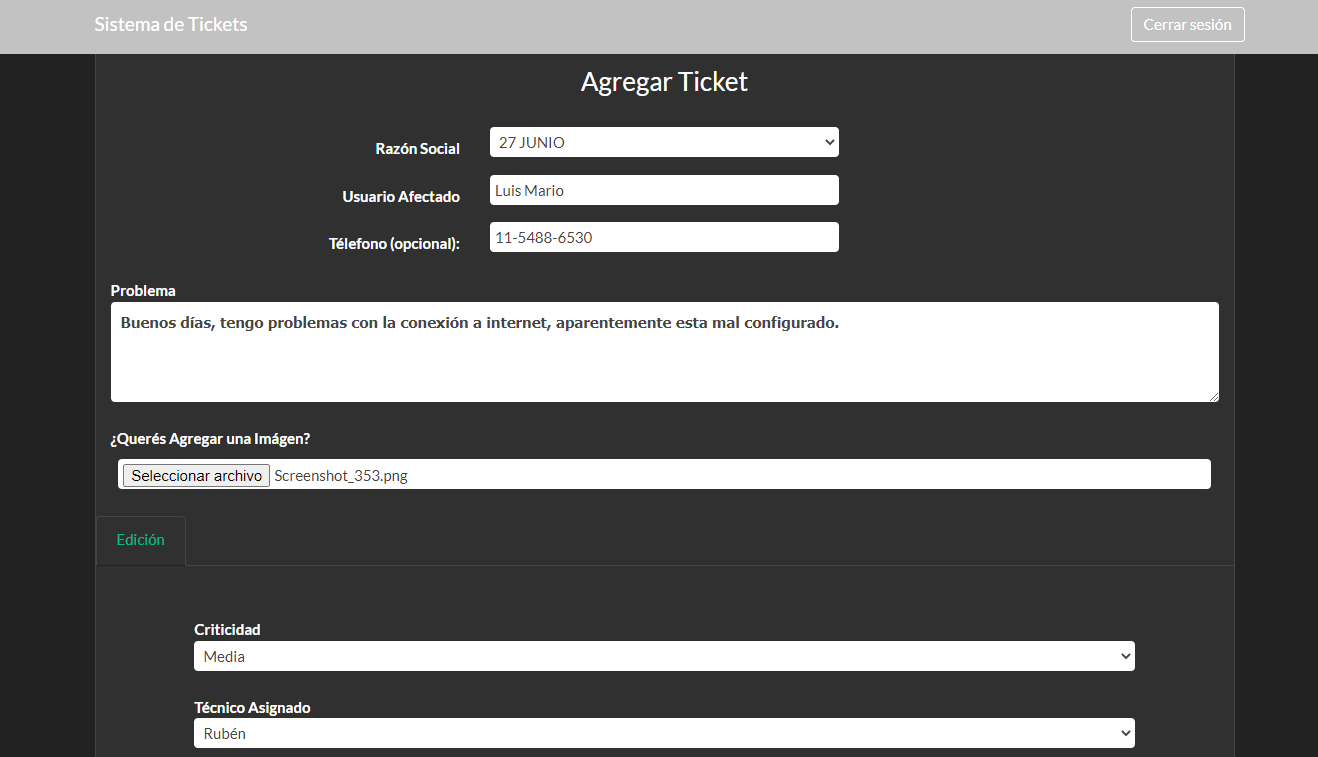Click the Técnico Asignado label text

click(252, 708)
